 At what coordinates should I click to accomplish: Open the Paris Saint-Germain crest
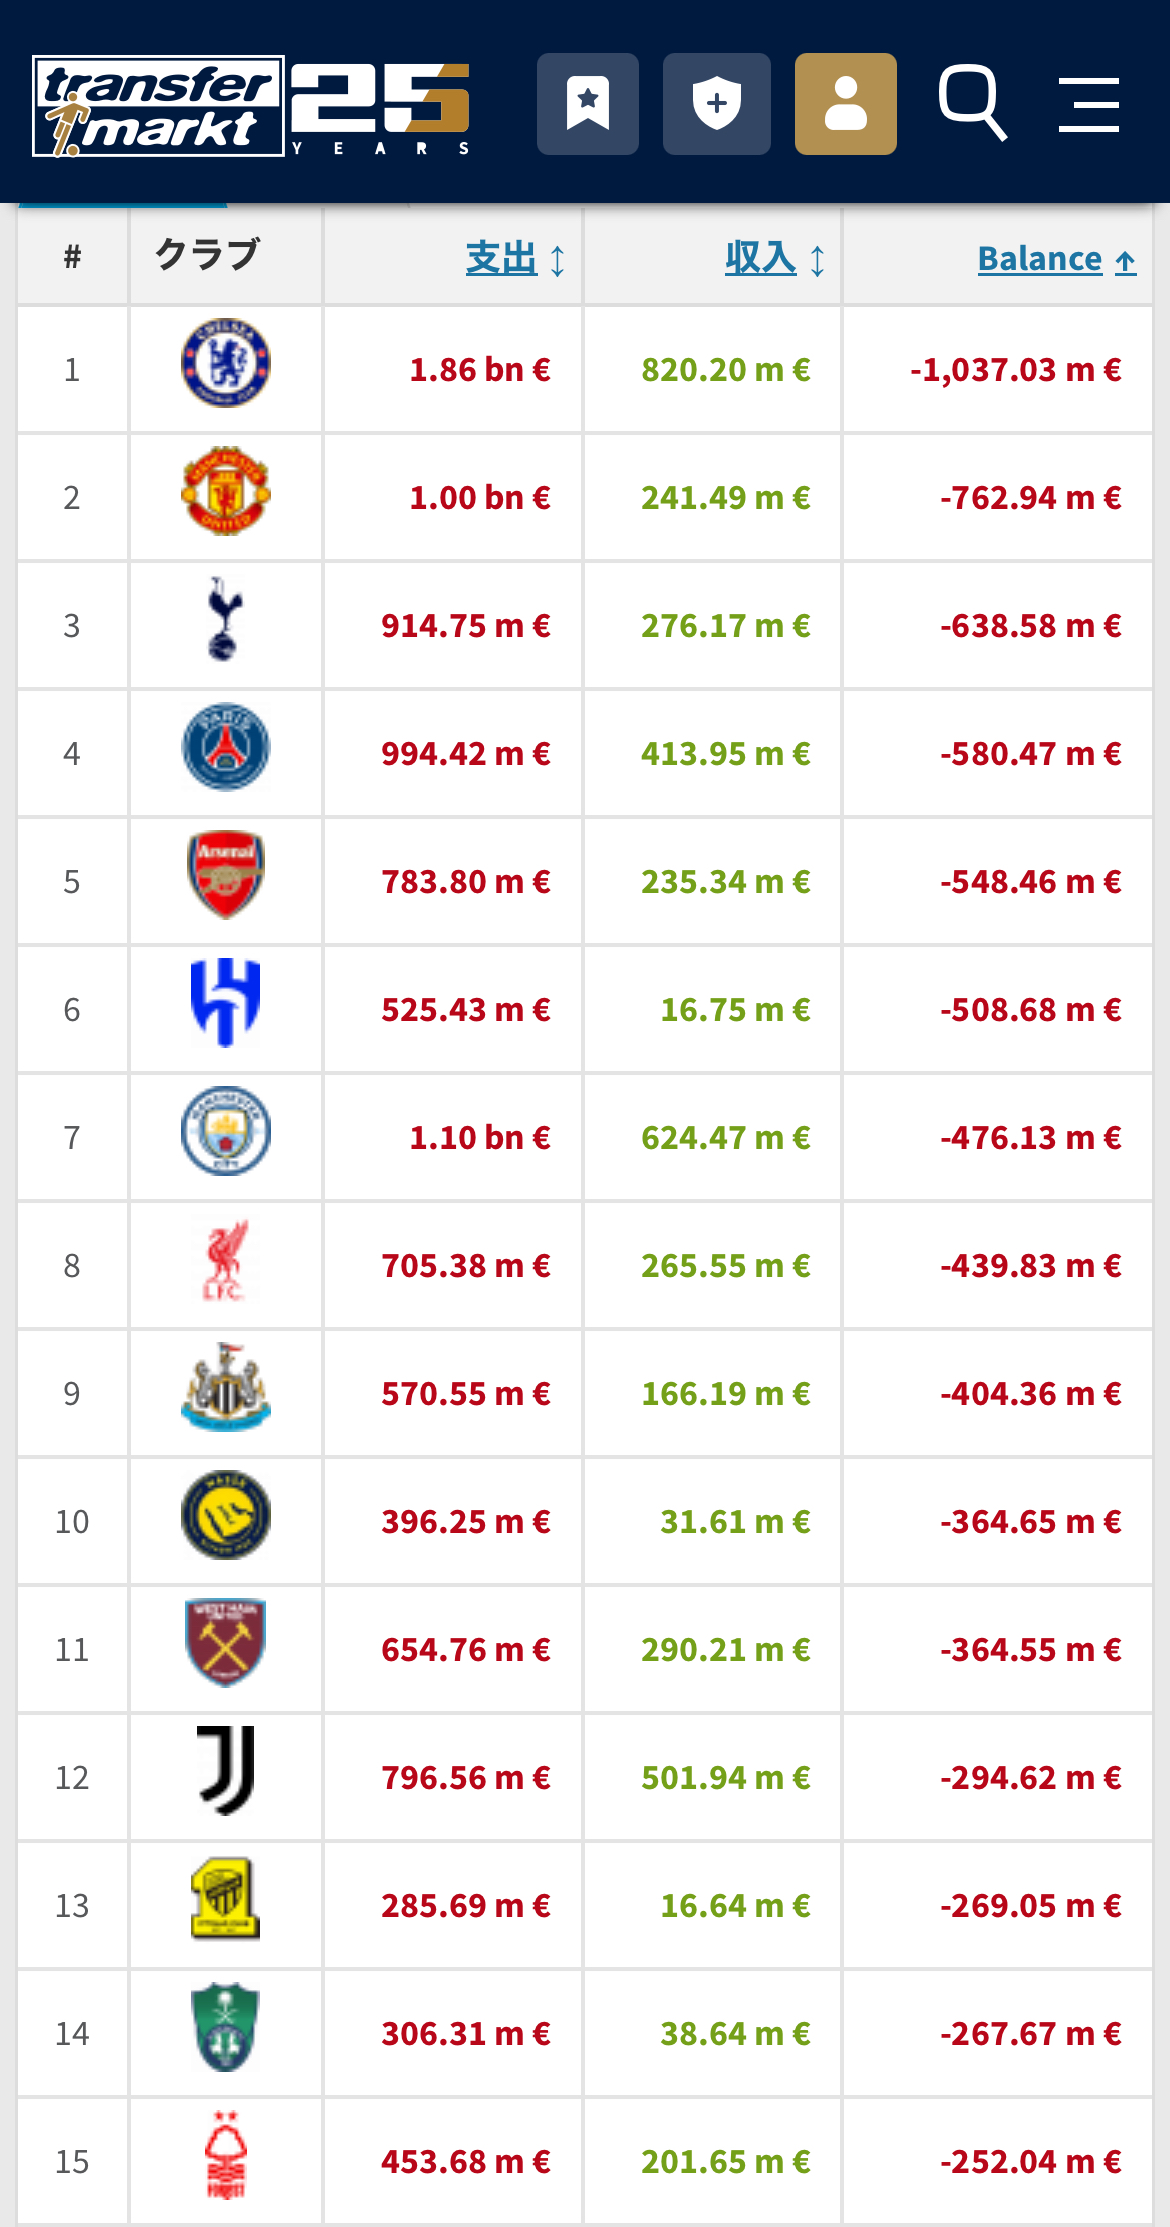click(226, 747)
